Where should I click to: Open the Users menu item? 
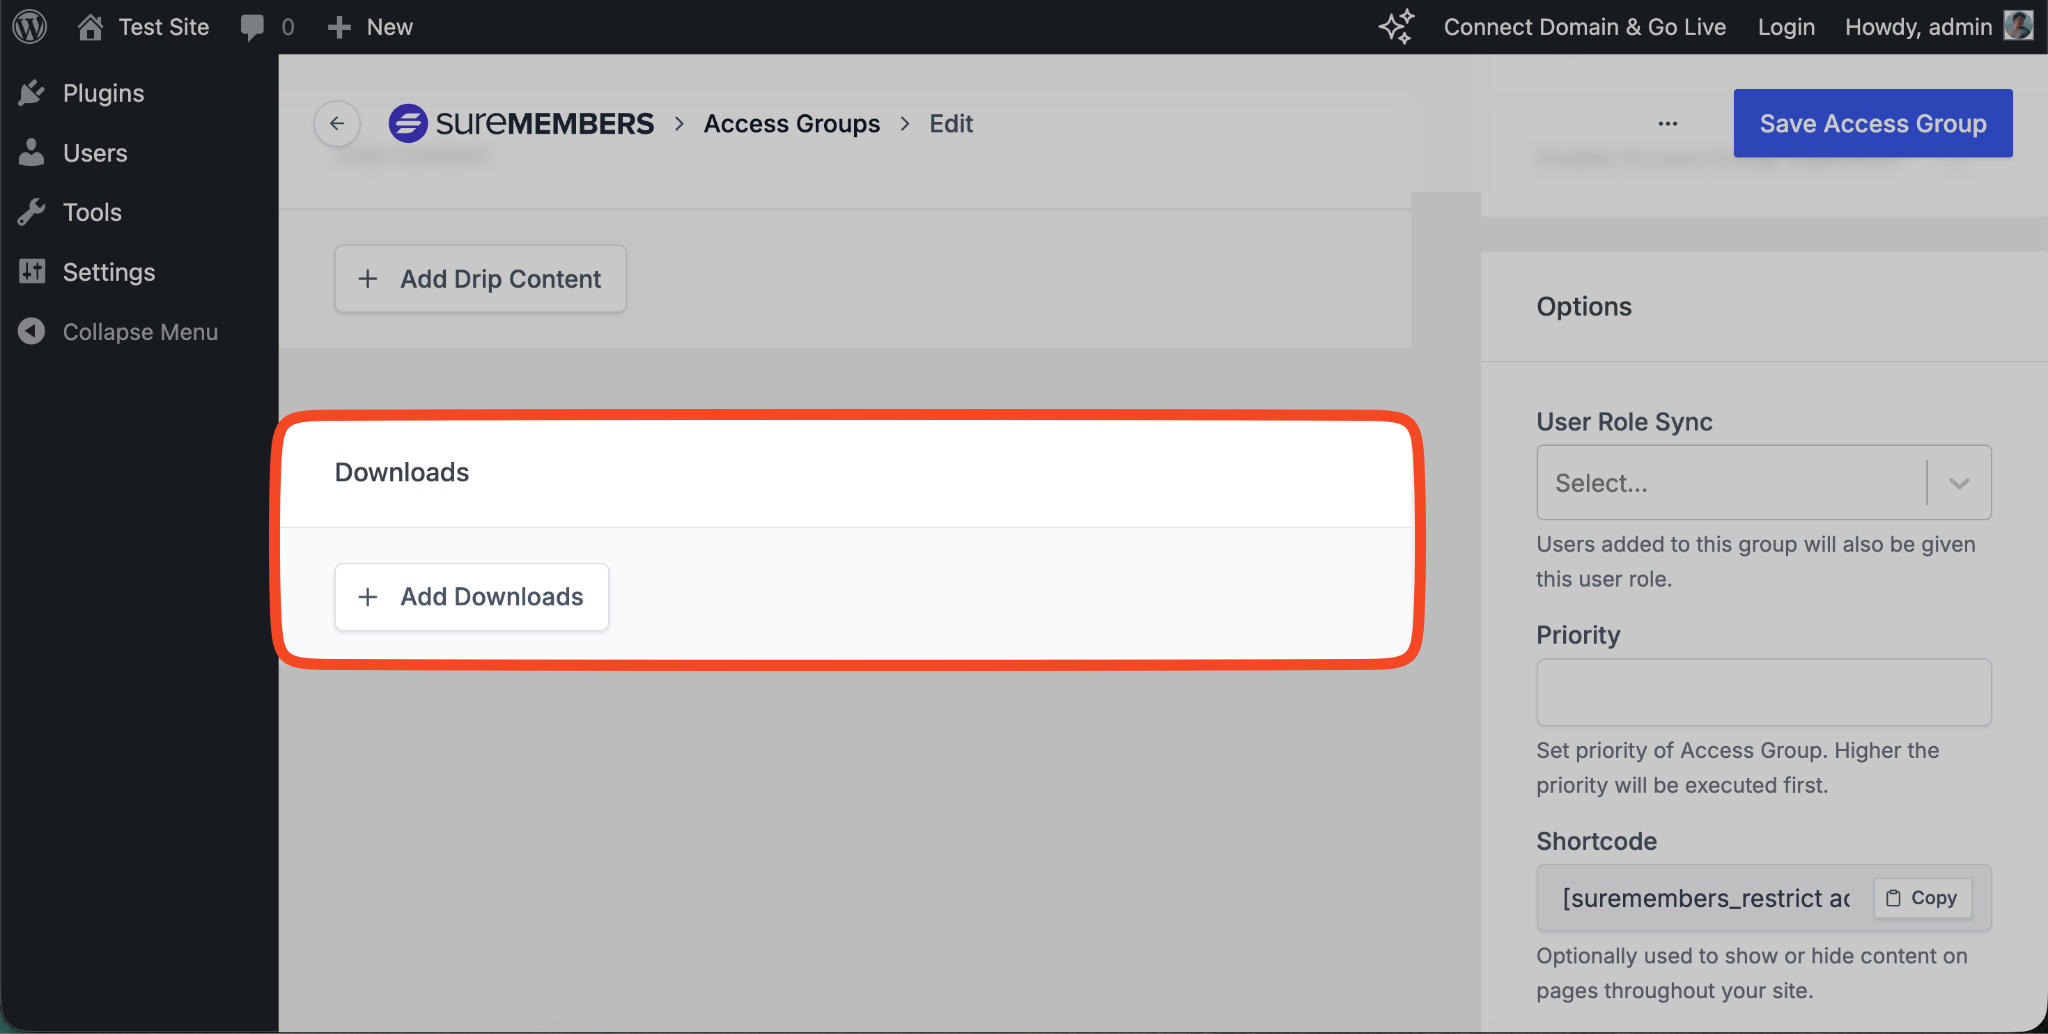[95, 153]
